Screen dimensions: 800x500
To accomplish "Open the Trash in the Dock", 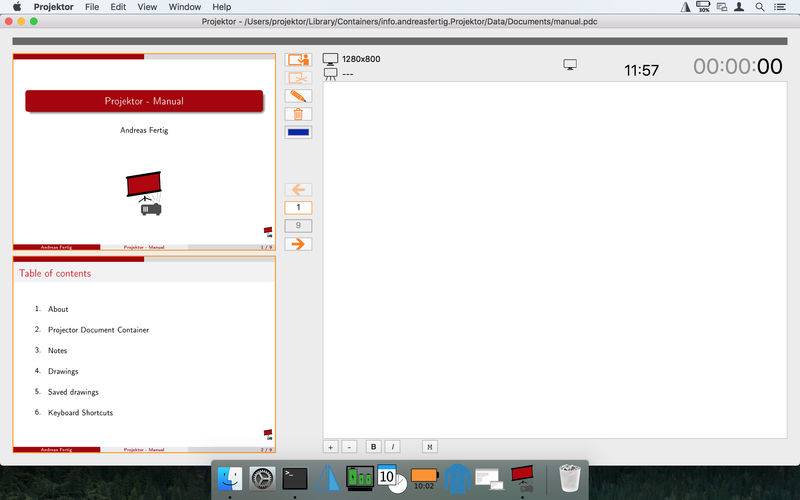I will (x=569, y=479).
